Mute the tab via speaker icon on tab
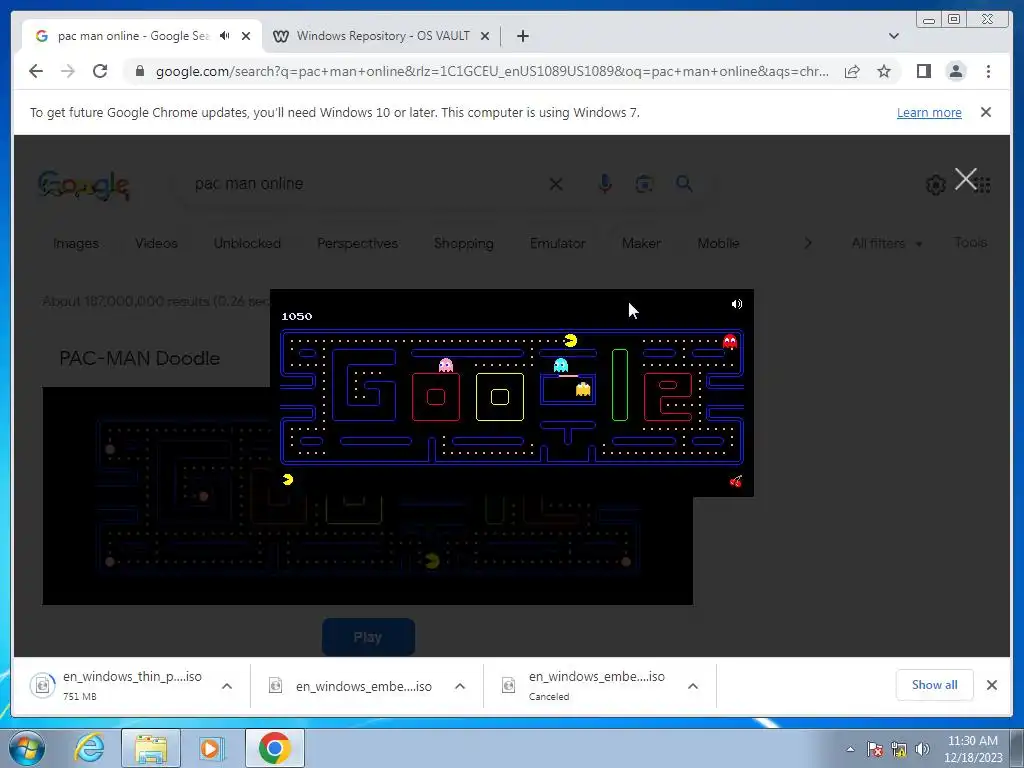Image resolution: width=1024 pixels, height=768 pixels. coord(225,36)
